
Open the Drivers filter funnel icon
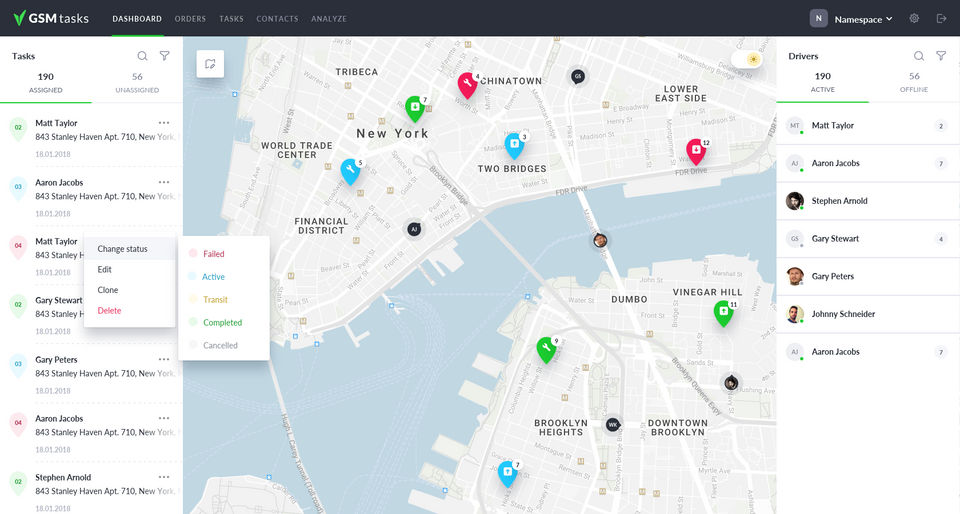(x=941, y=56)
